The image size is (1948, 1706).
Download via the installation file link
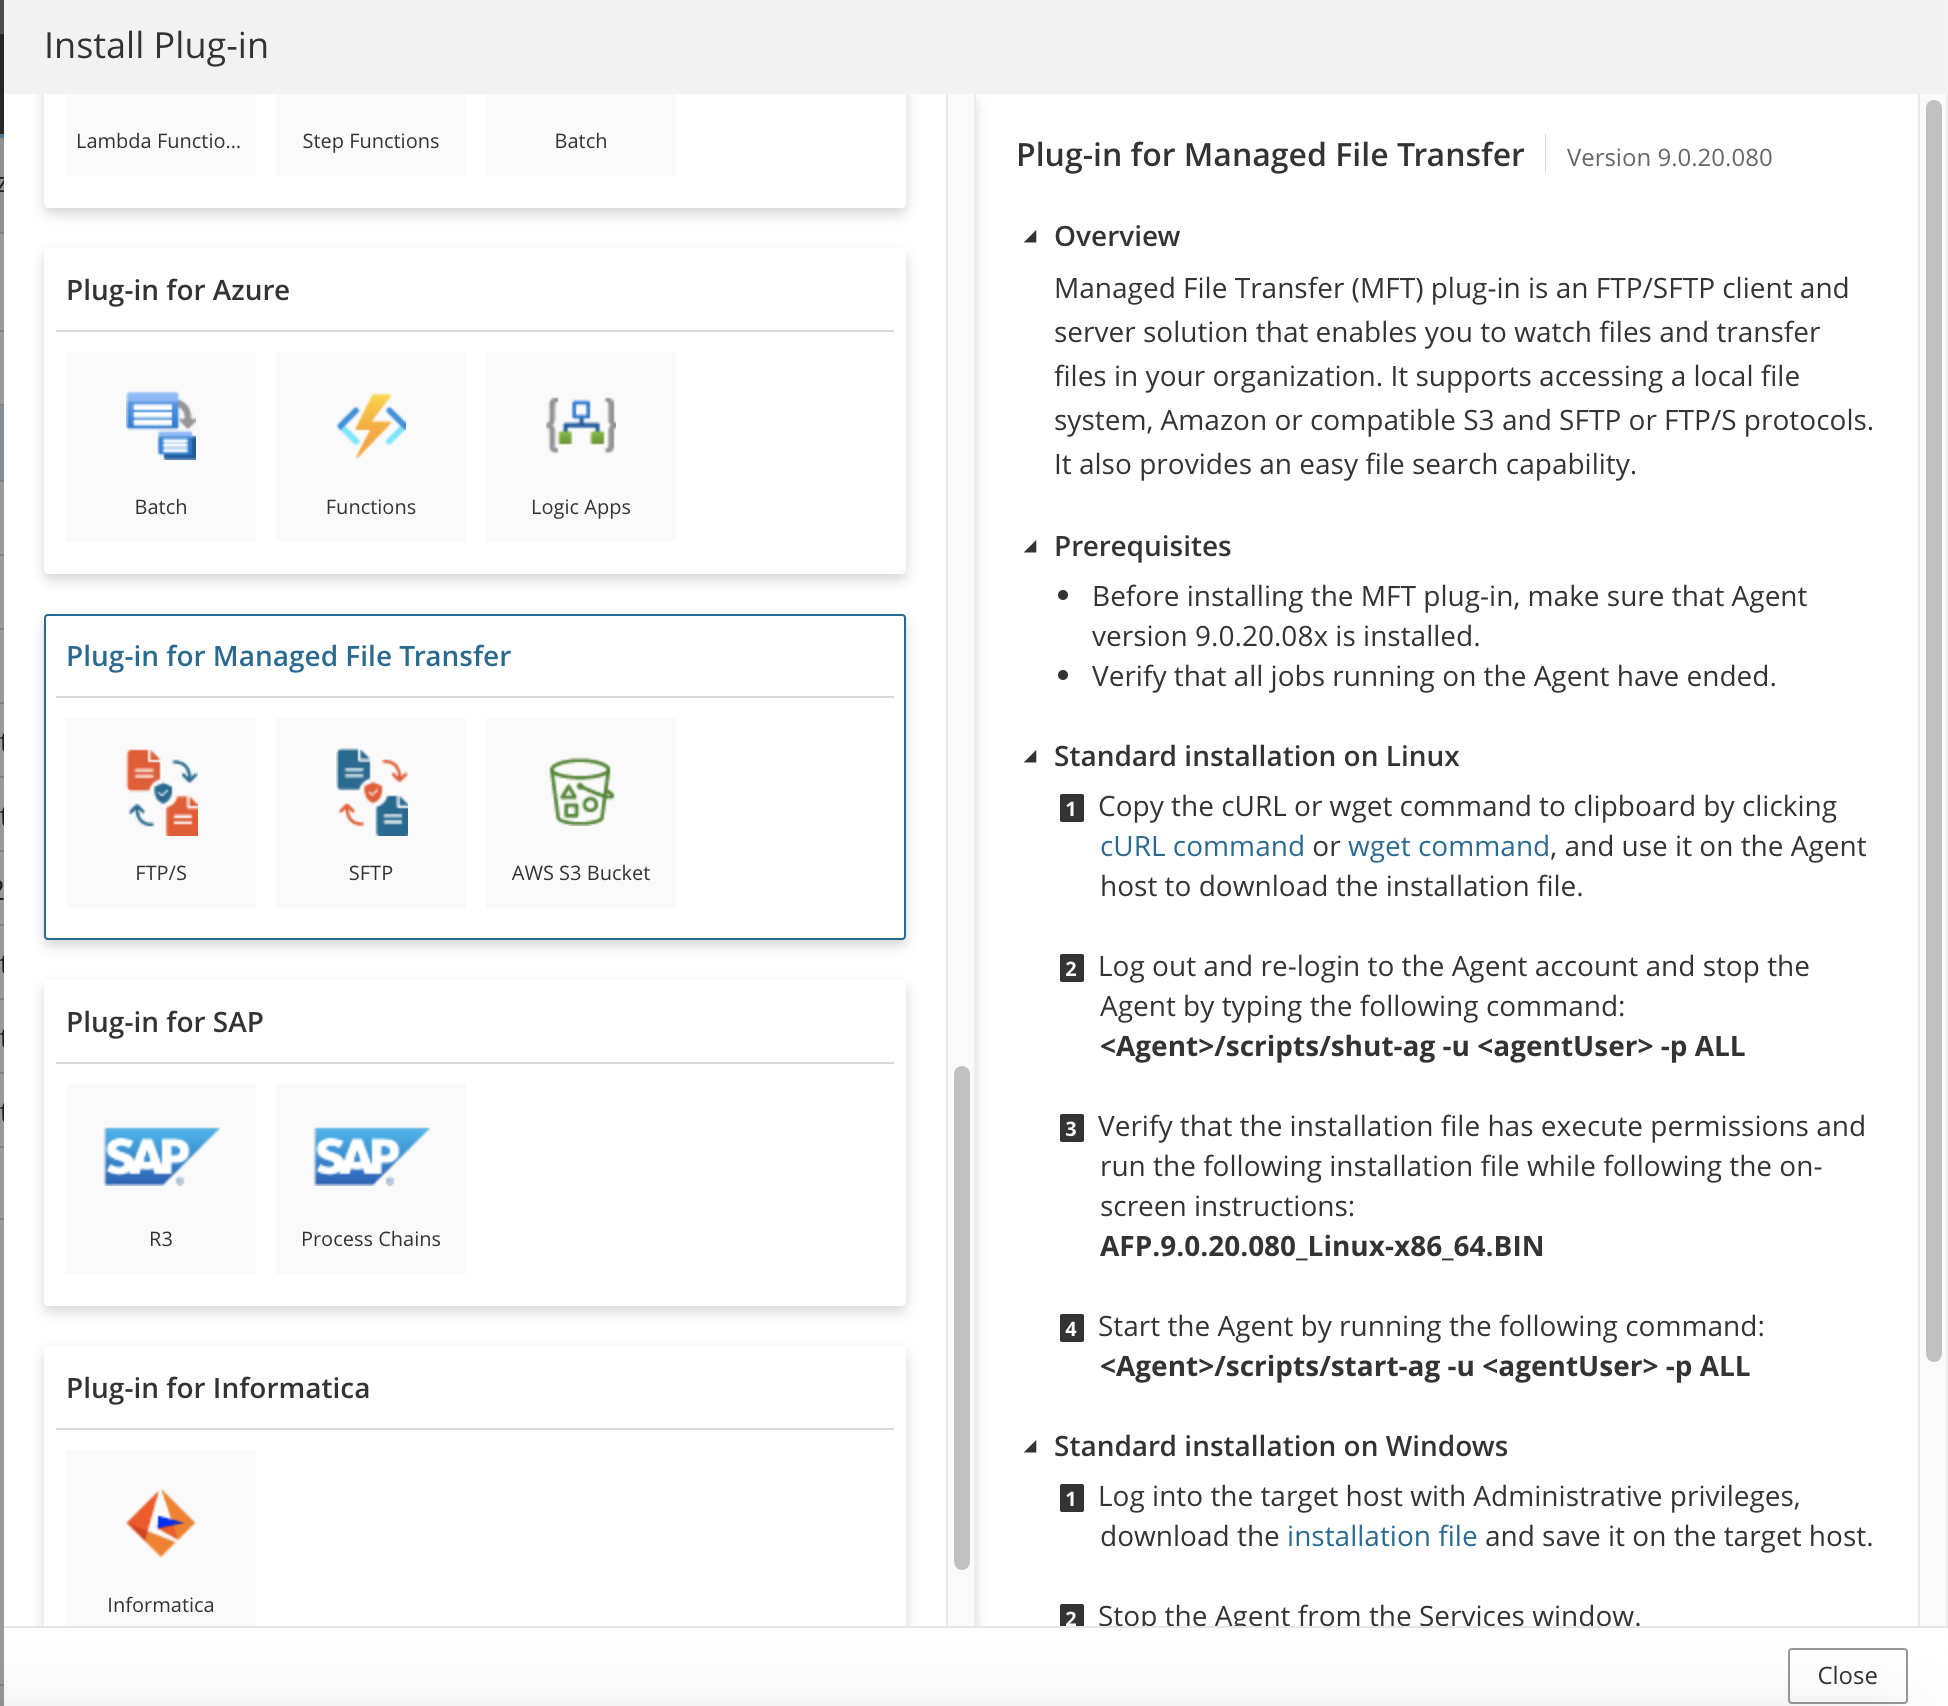1381,1536
